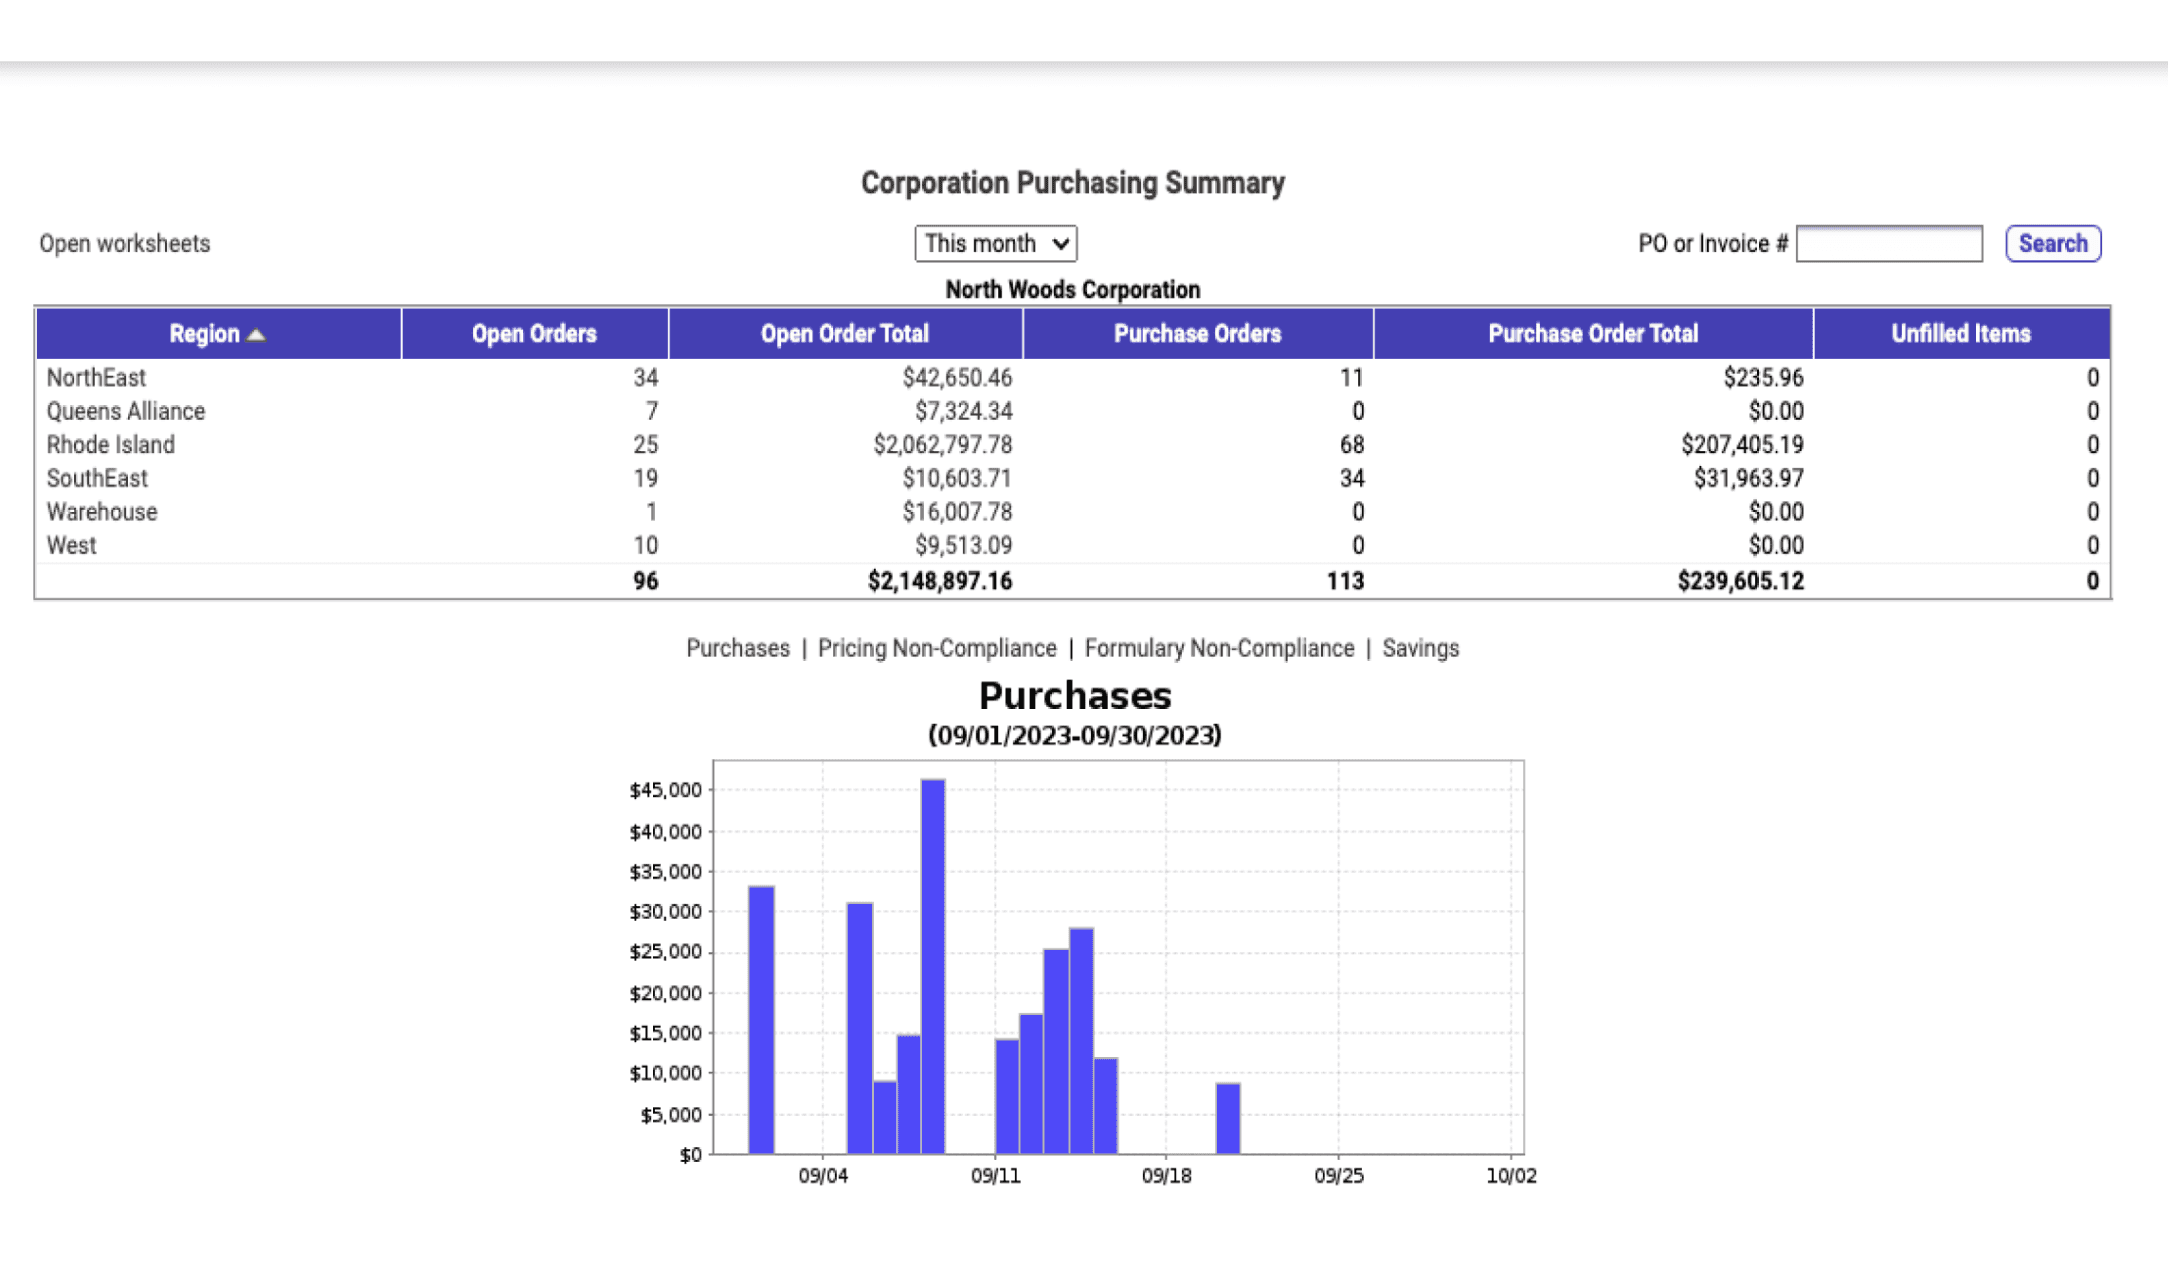Sort by Open Orders column header

[534, 334]
